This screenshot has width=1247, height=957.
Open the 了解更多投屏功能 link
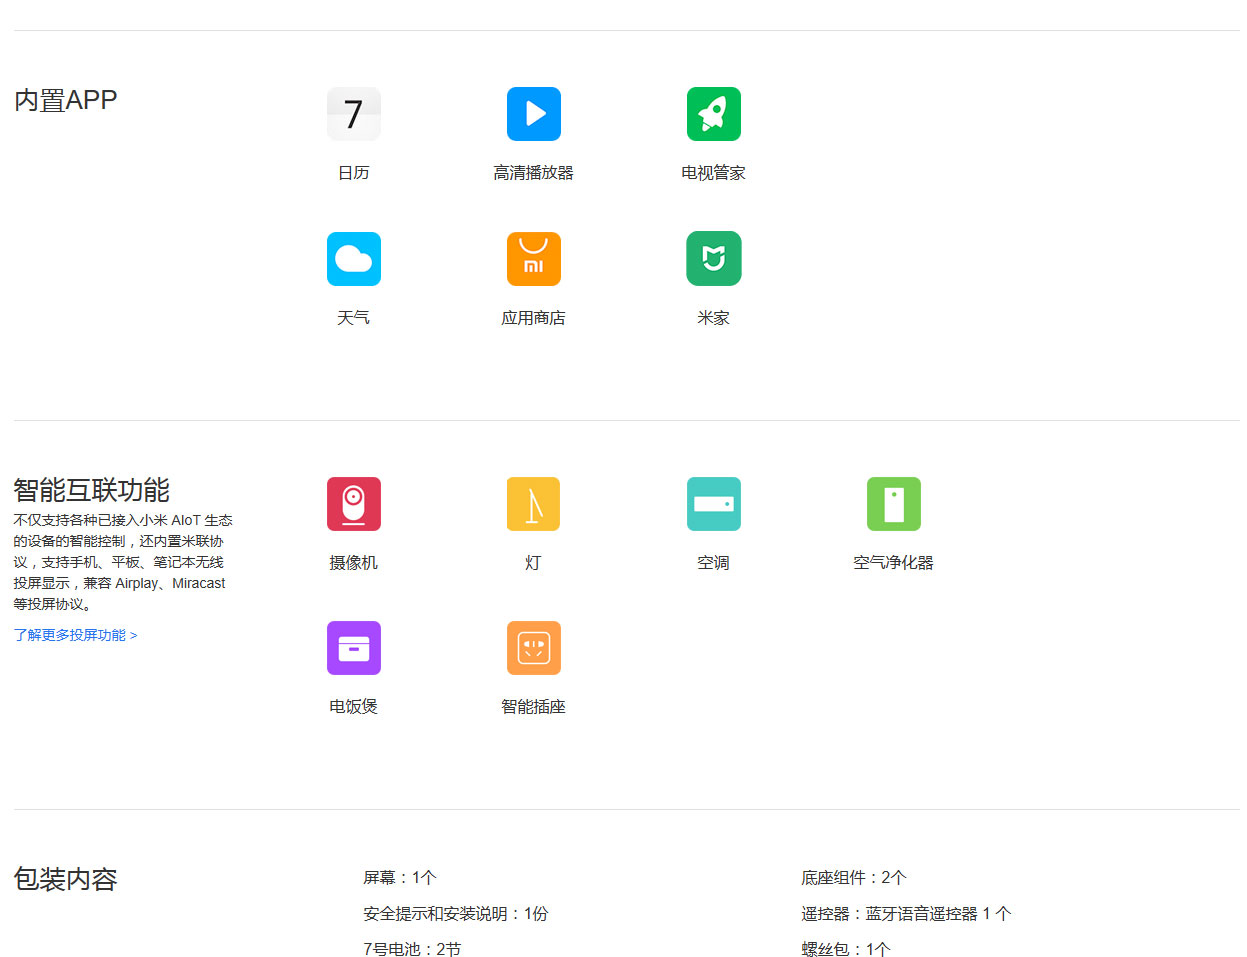[75, 635]
